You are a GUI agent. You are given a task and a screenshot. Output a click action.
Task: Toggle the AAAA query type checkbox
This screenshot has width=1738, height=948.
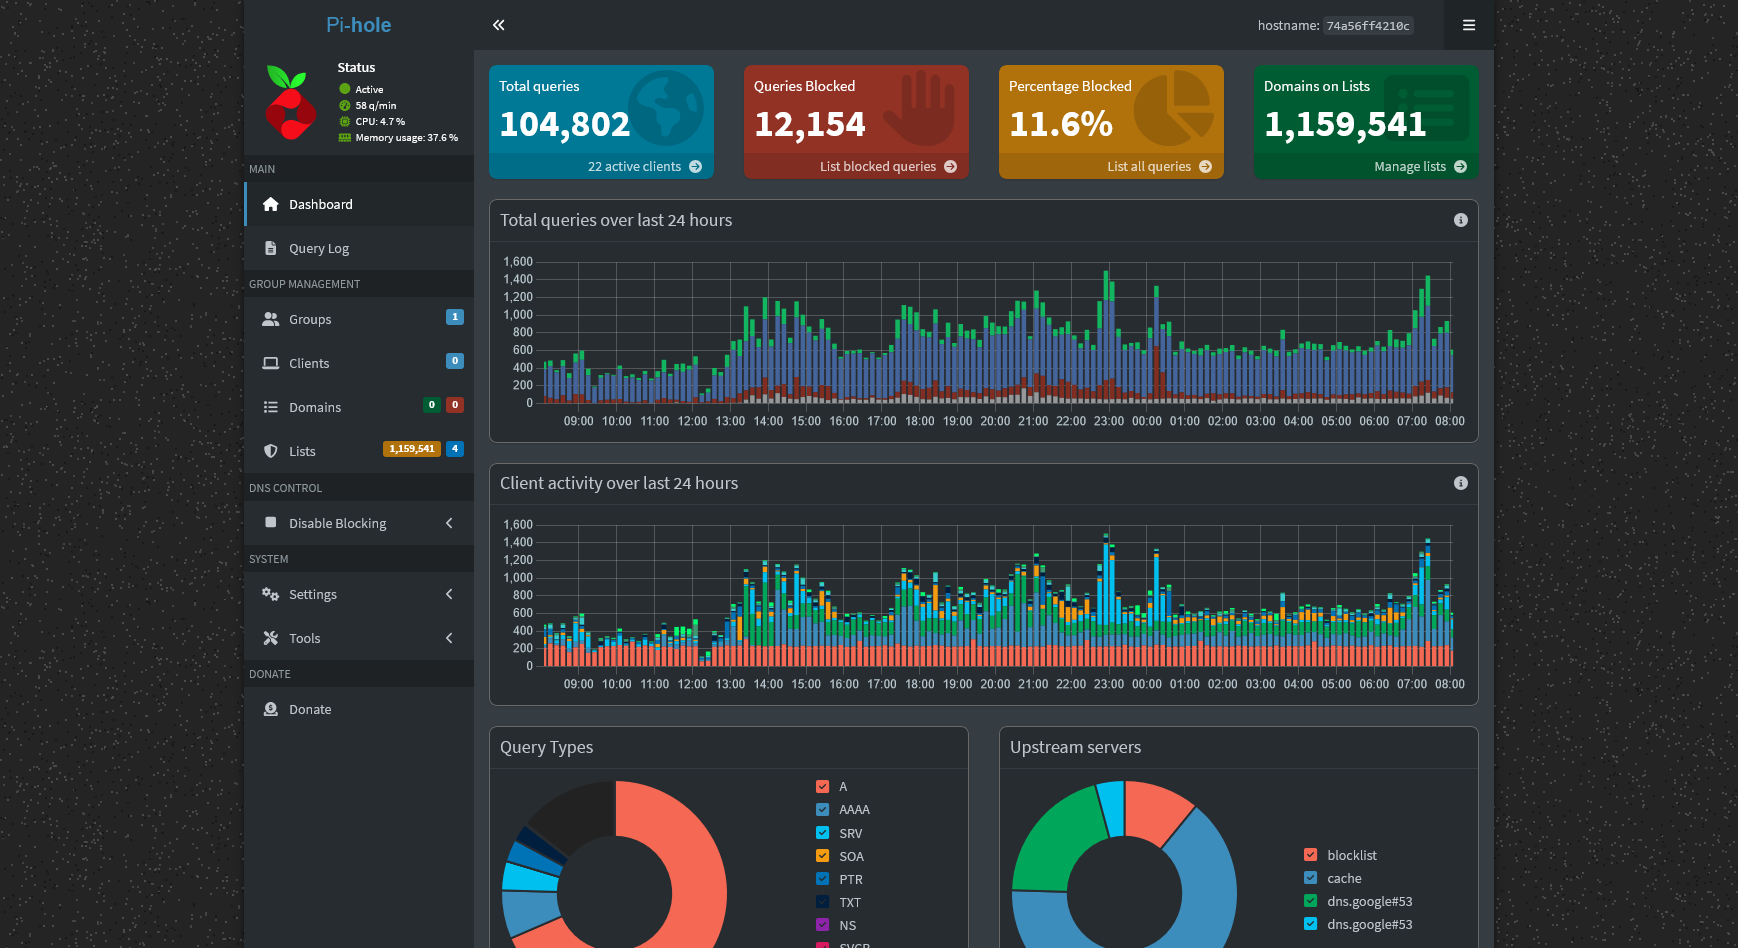822,810
